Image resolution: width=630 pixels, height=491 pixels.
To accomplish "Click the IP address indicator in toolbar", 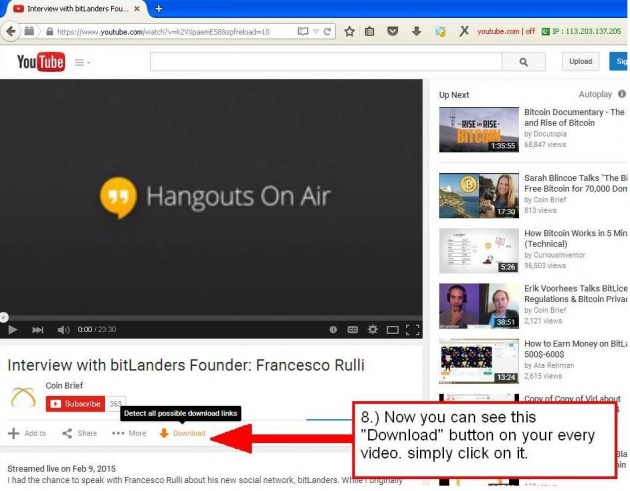I will click(581, 31).
